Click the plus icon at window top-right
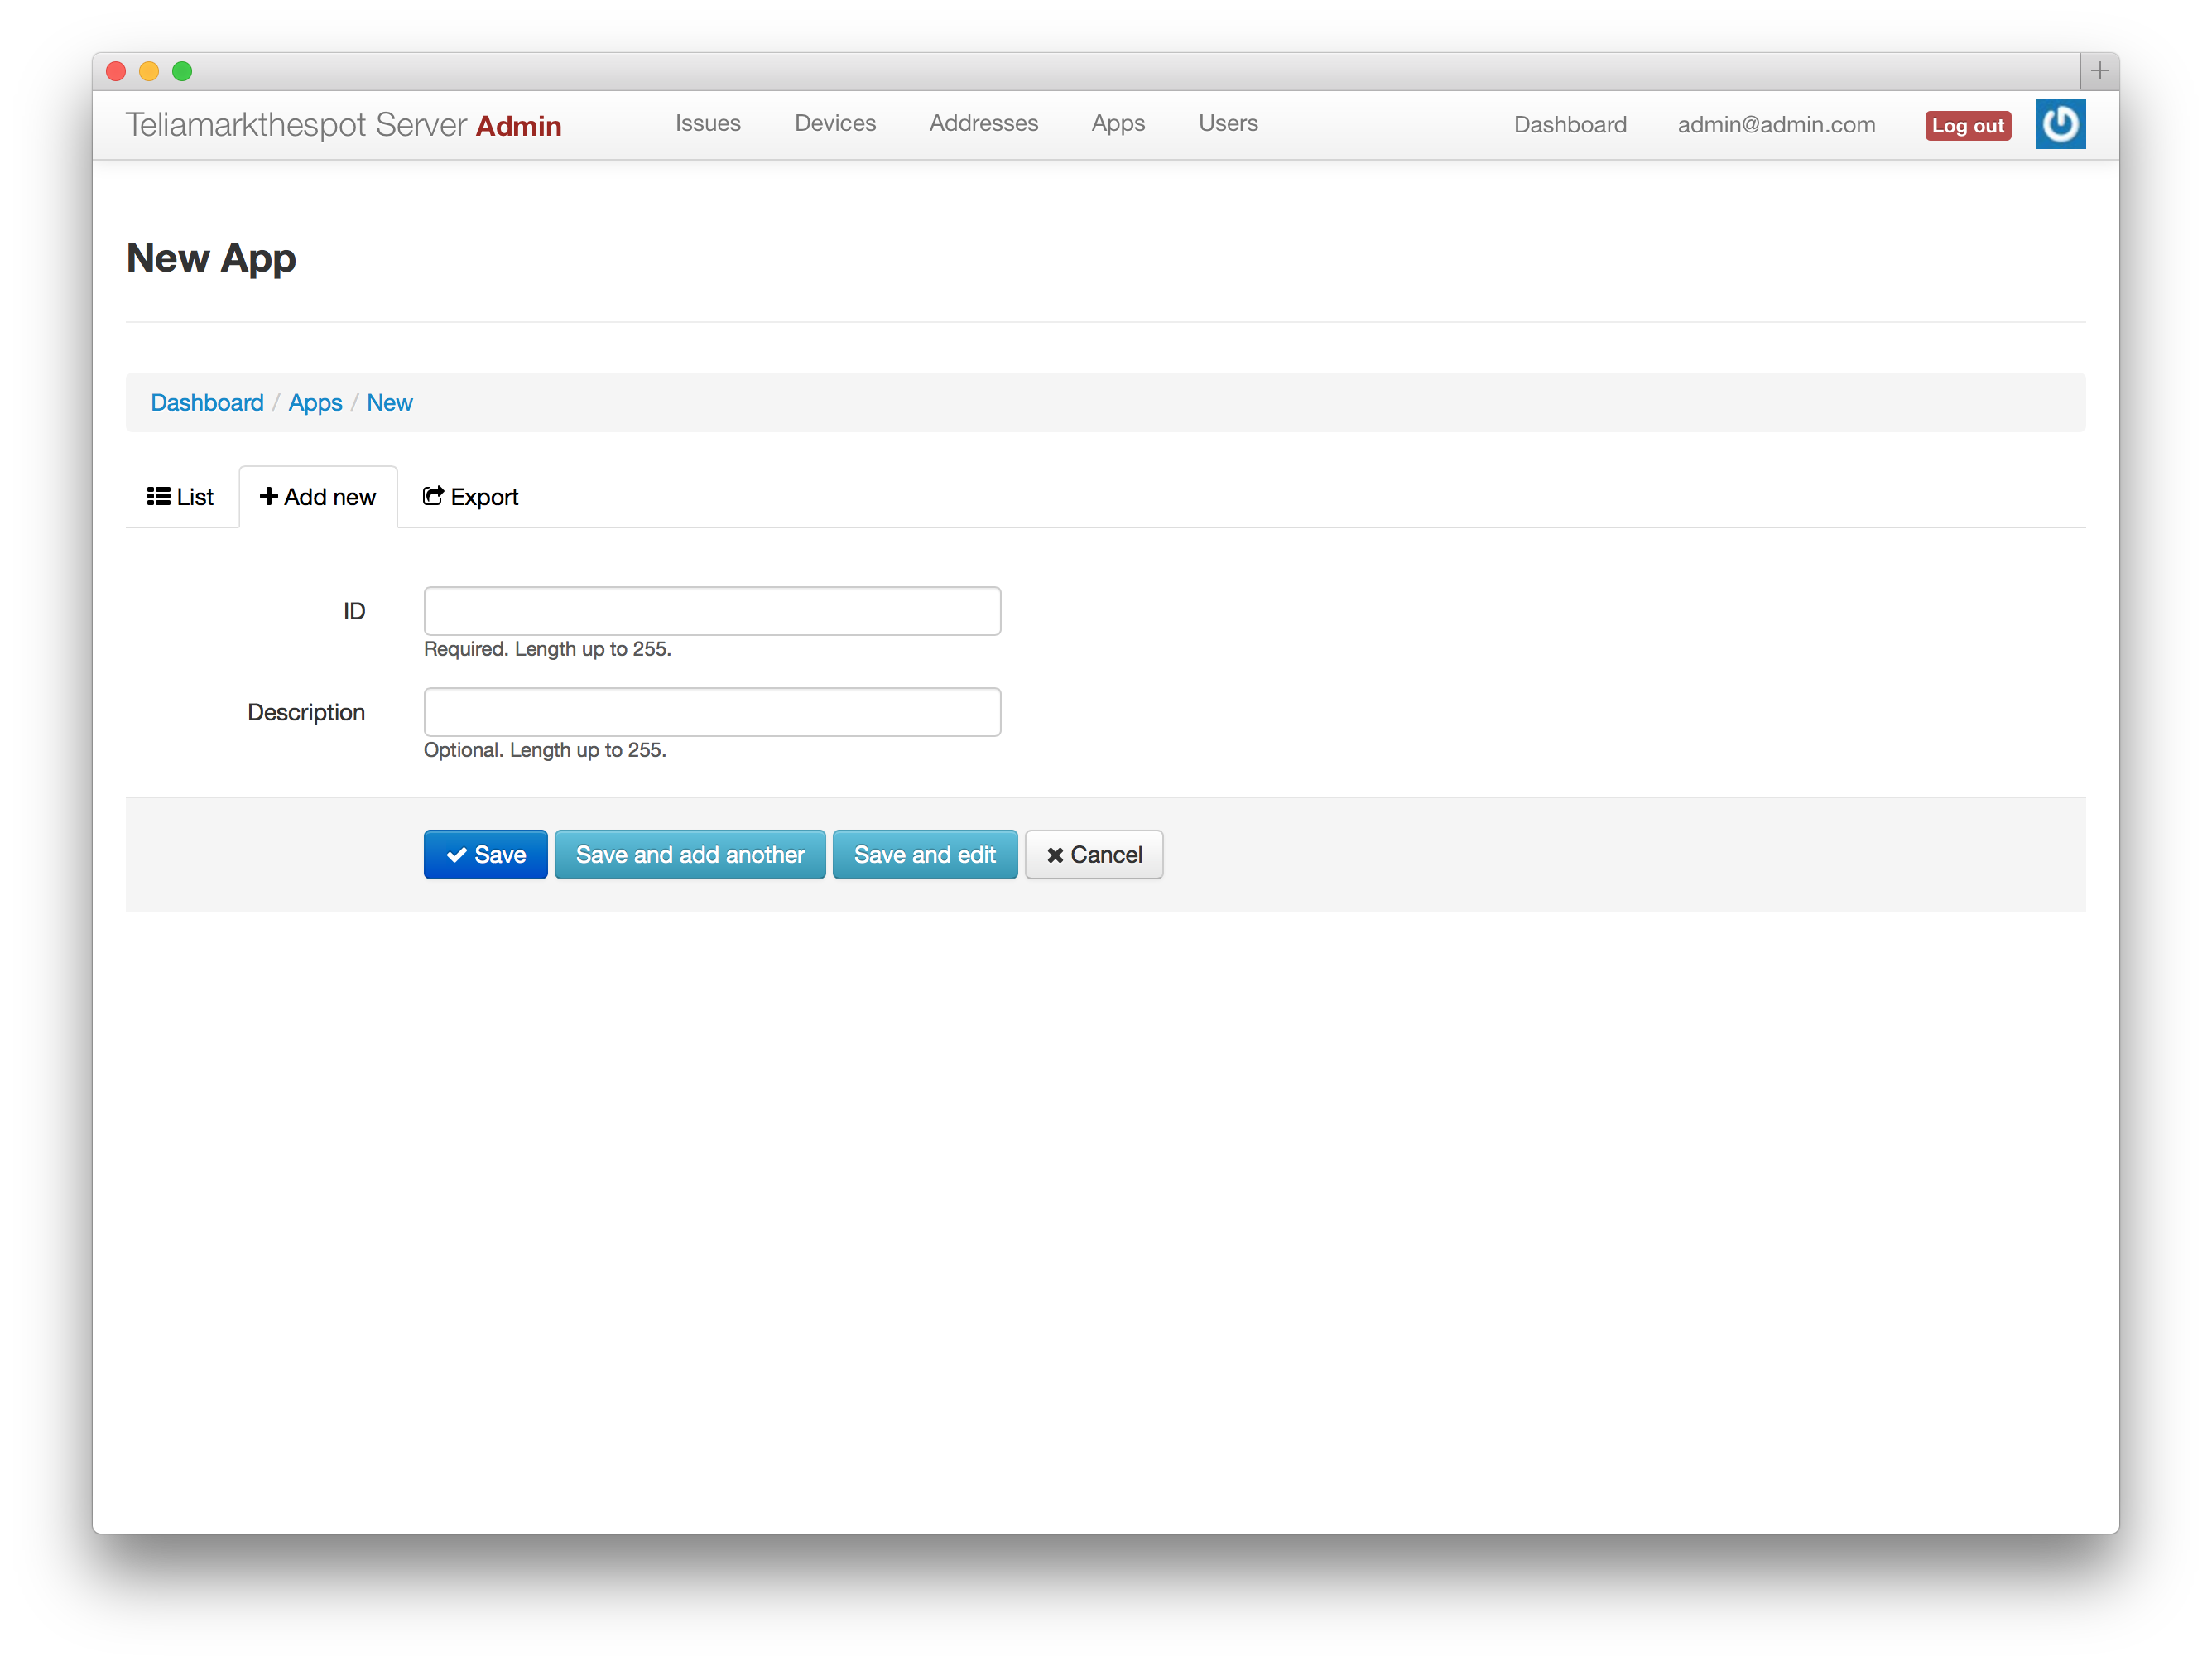 tap(2099, 71)
